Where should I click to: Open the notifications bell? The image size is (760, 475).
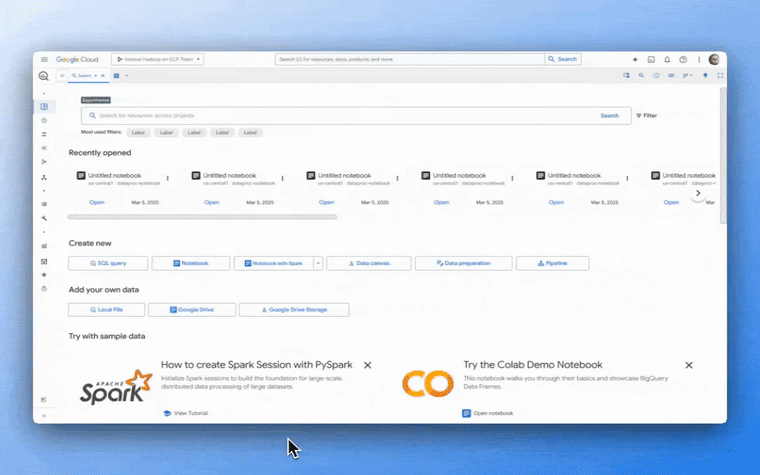click(667, 59)
